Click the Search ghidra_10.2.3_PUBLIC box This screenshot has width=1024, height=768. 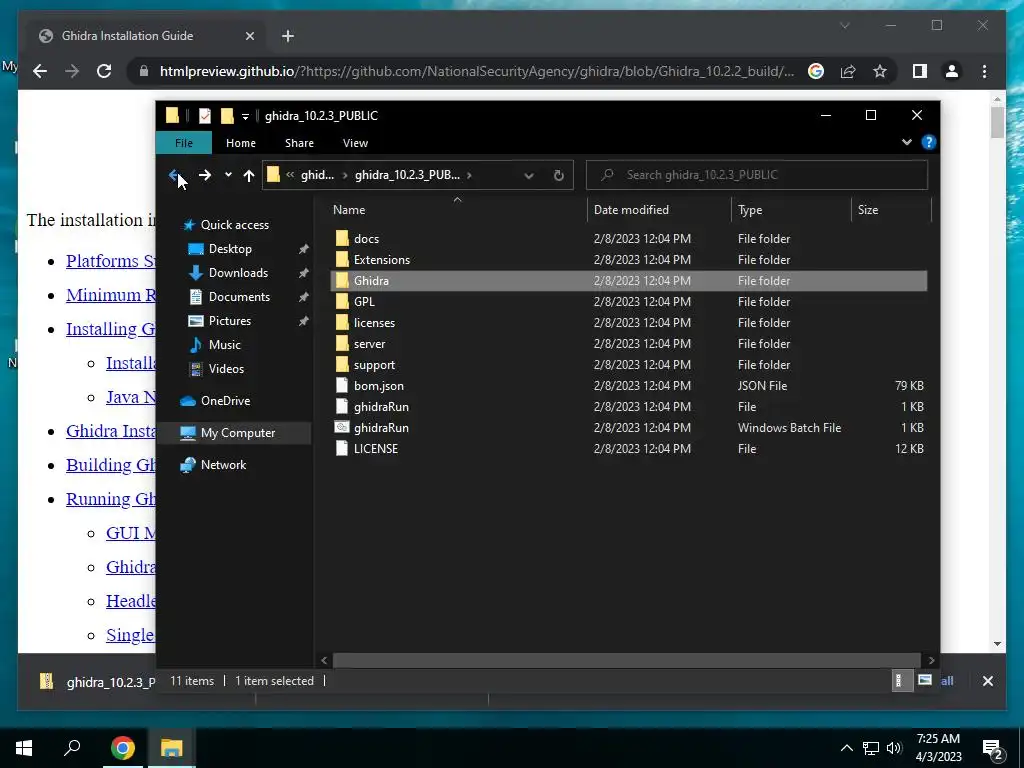click(x=757, y=175)
